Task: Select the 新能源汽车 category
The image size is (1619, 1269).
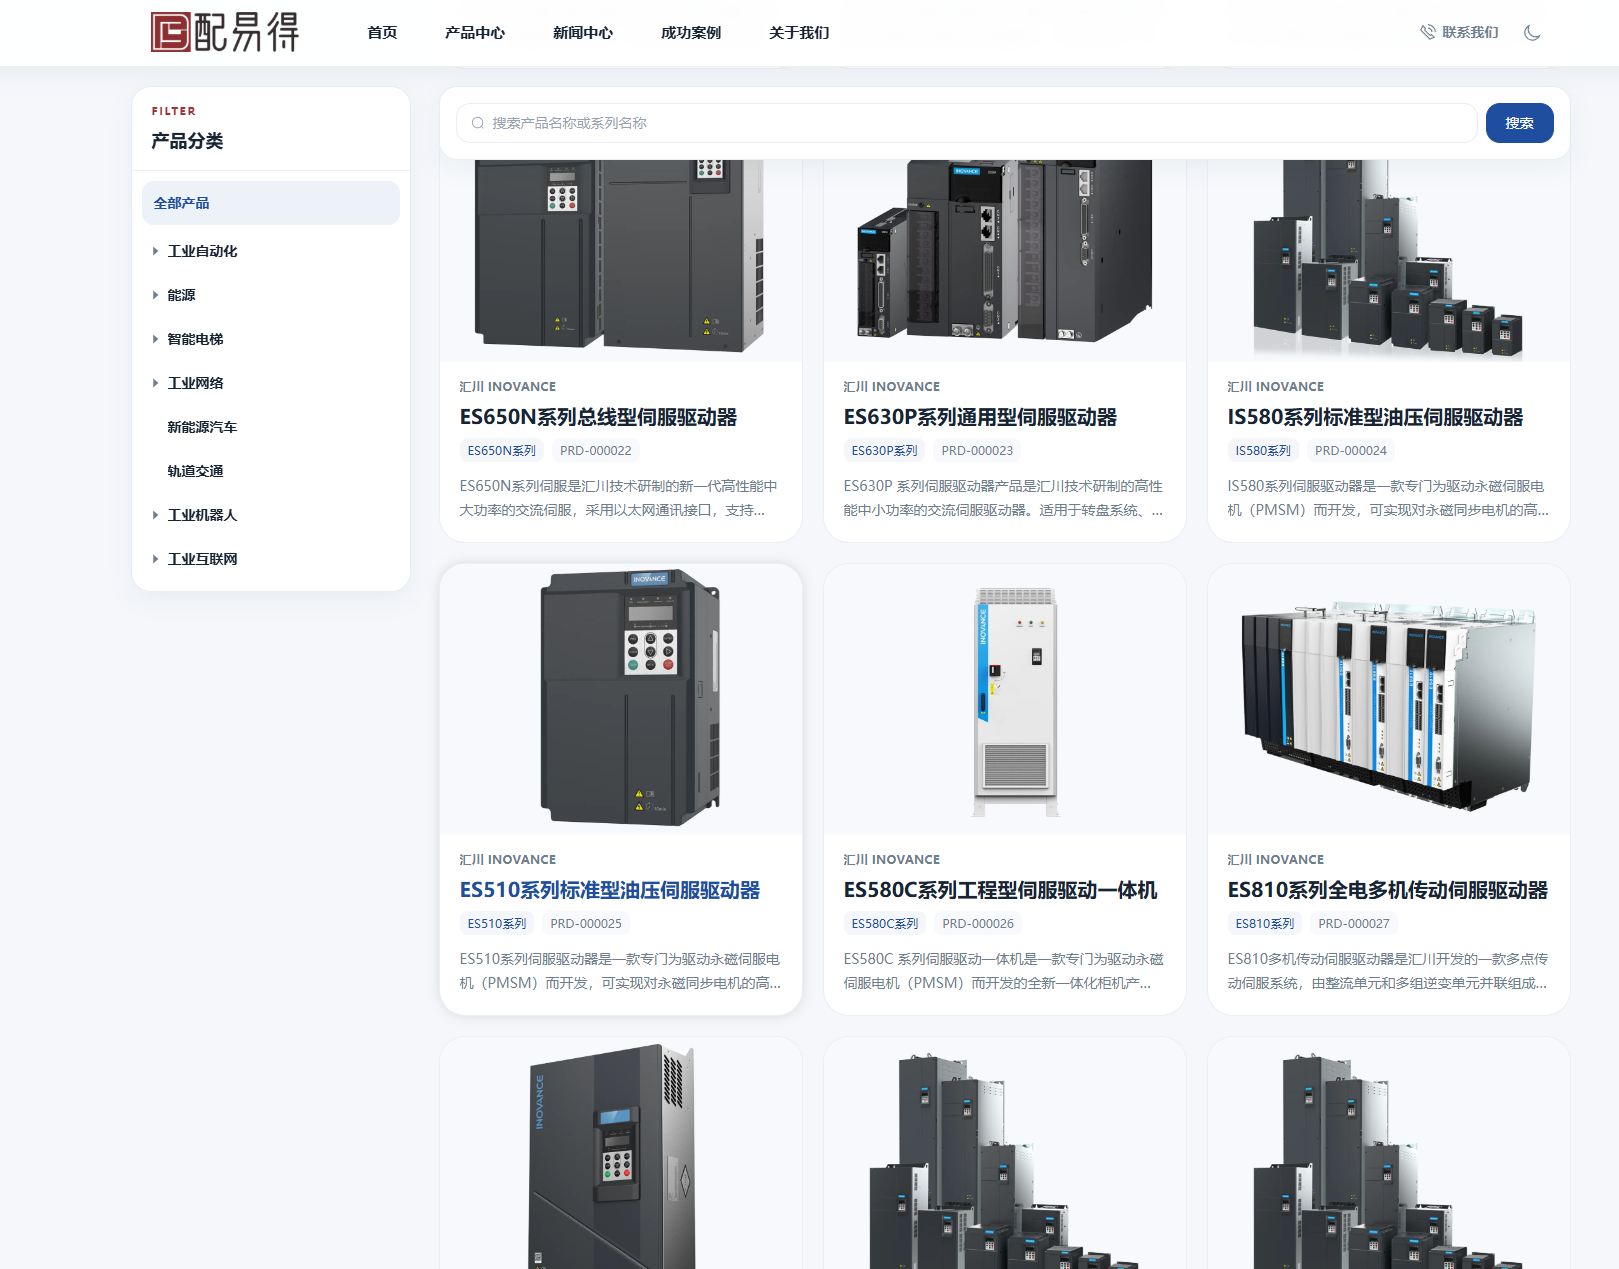Action: (x=202, y=427)
